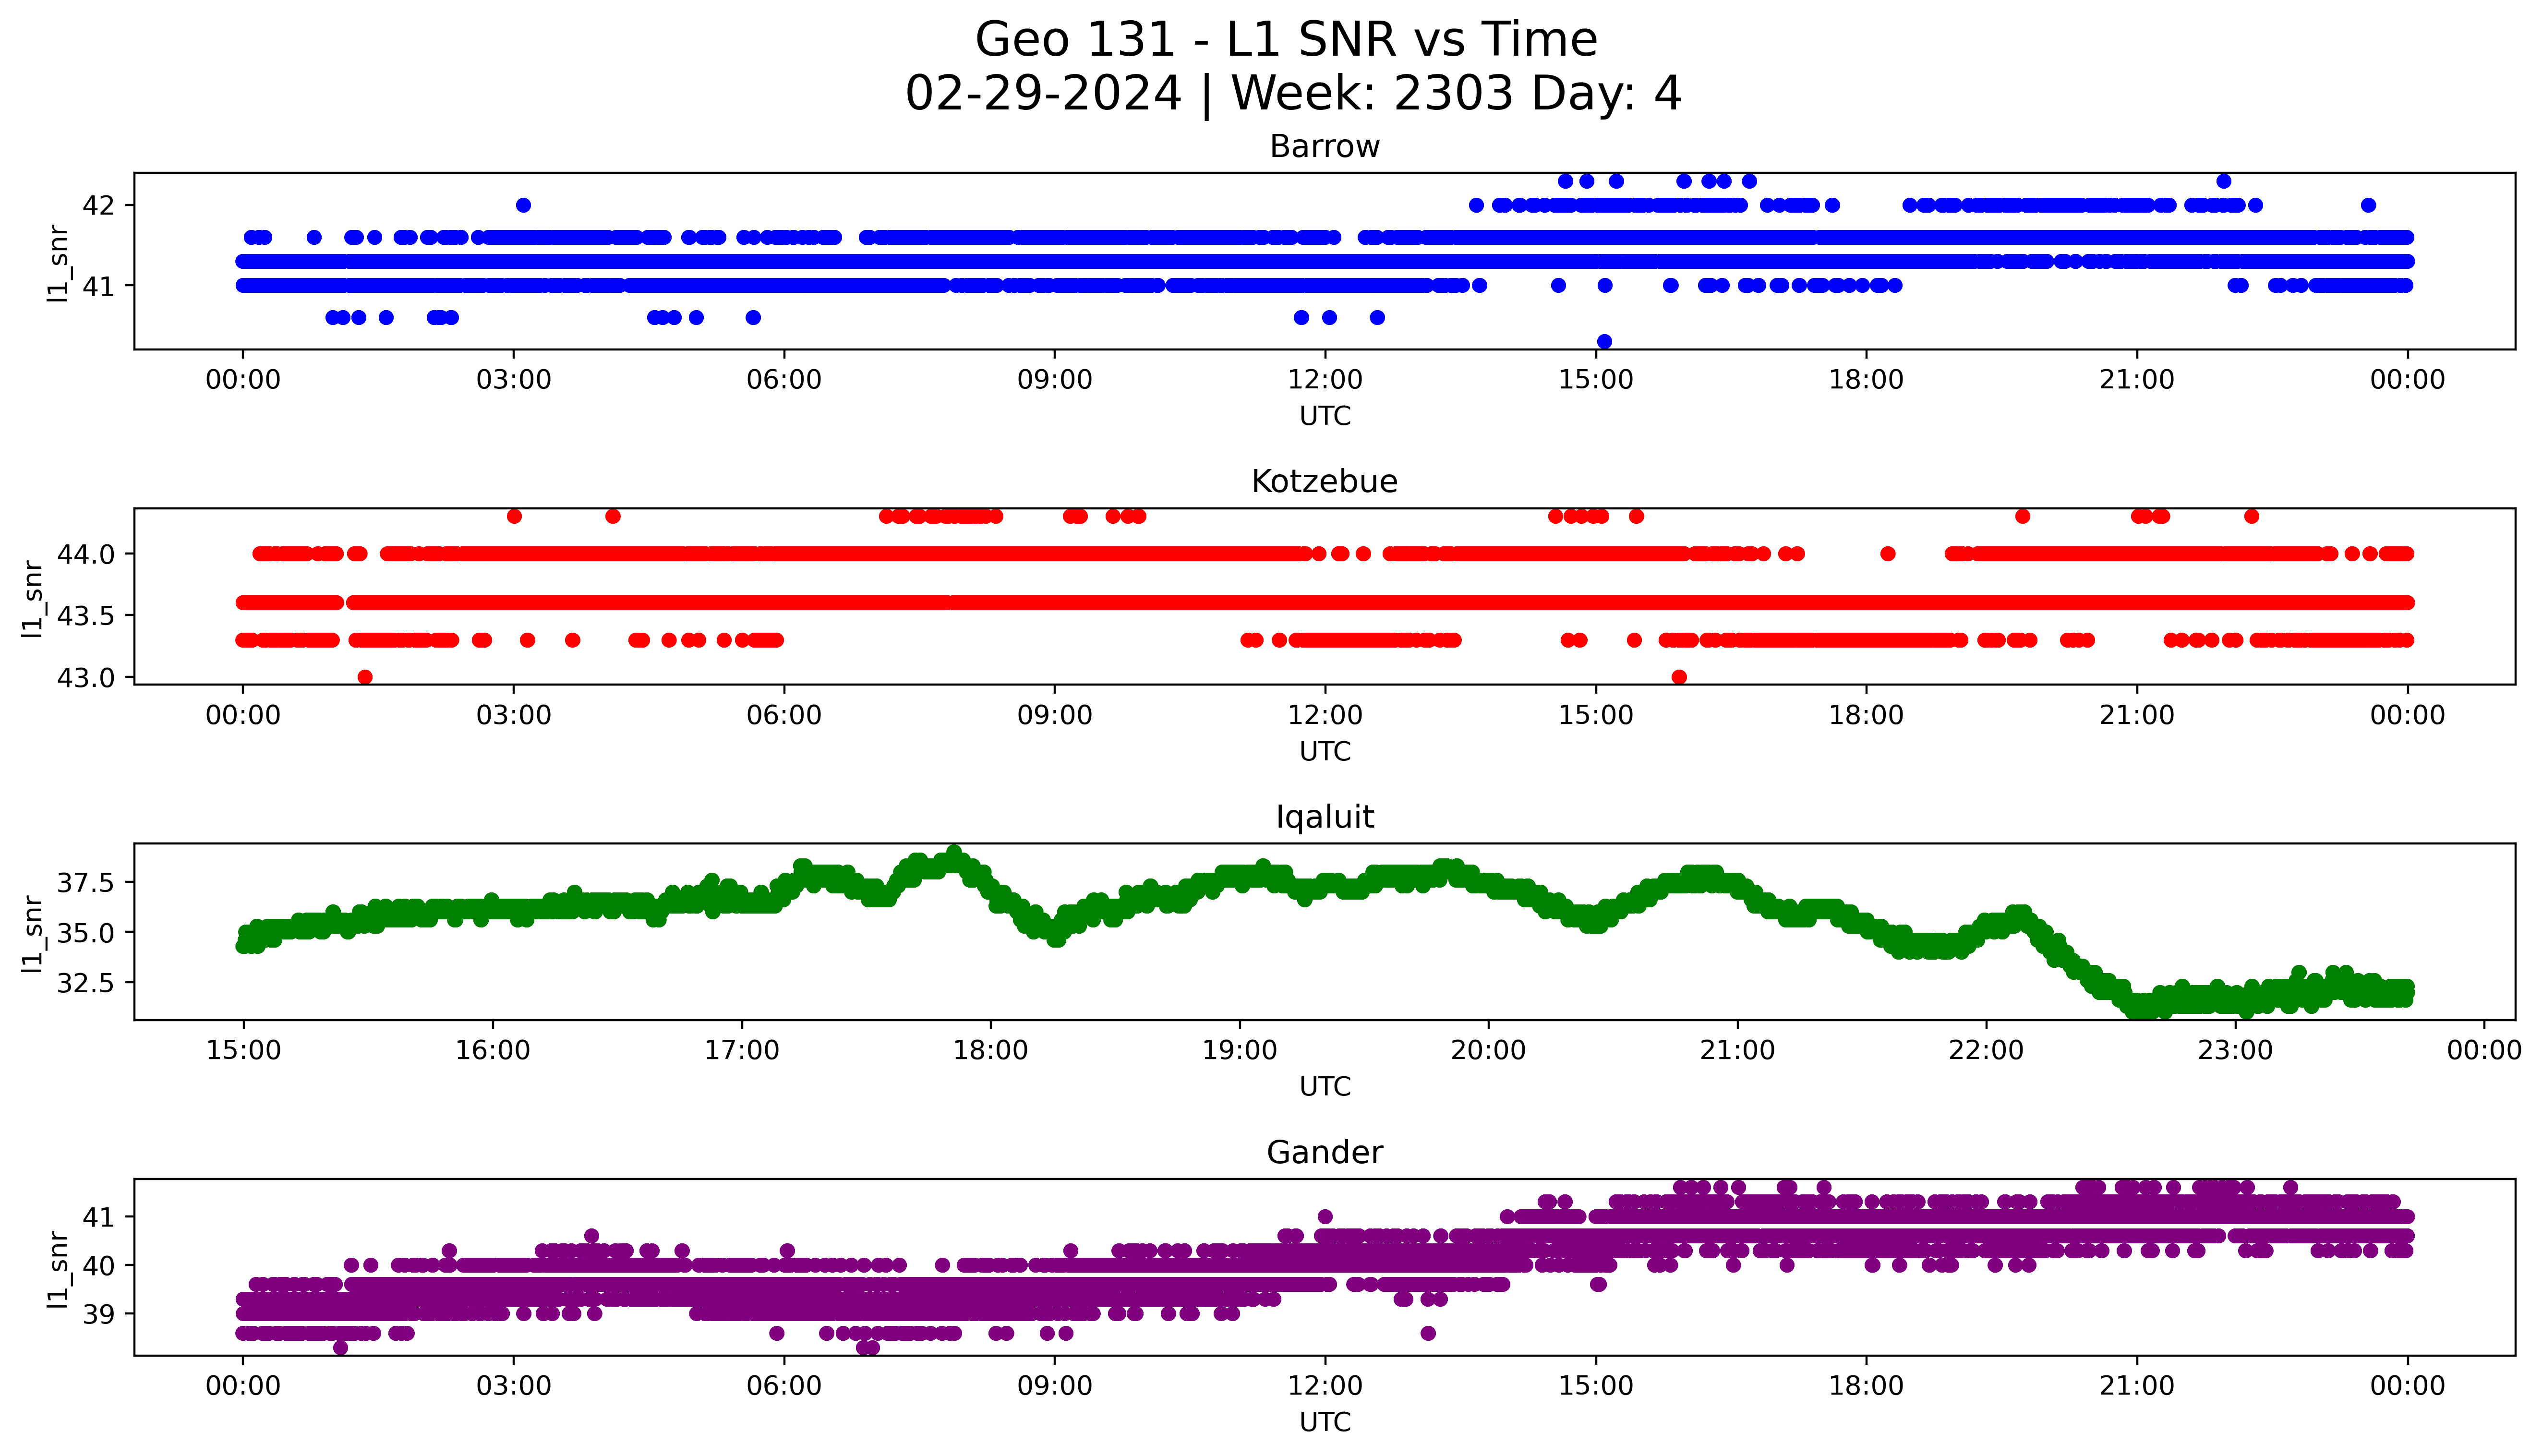The height and width of the screenshot is (1456, 2542).
Task: Click the 39 y-tick on Gander plot
Action: point(99,1314)
